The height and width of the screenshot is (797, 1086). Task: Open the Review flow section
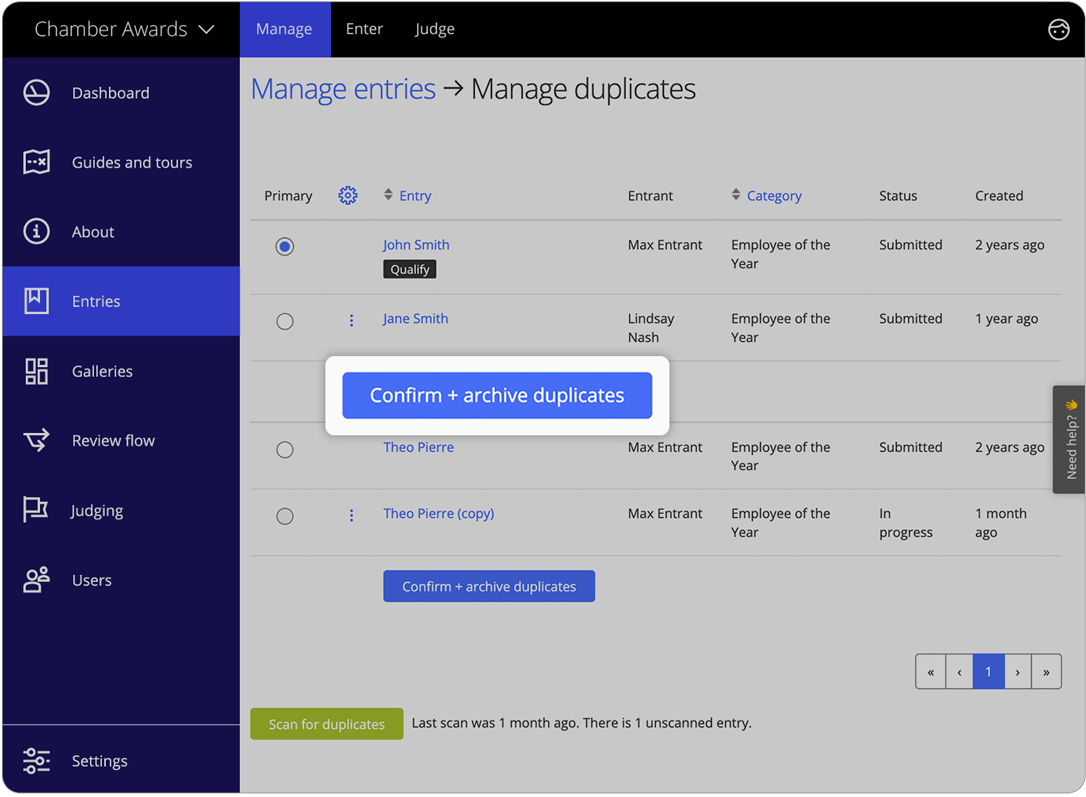point(36,440)
